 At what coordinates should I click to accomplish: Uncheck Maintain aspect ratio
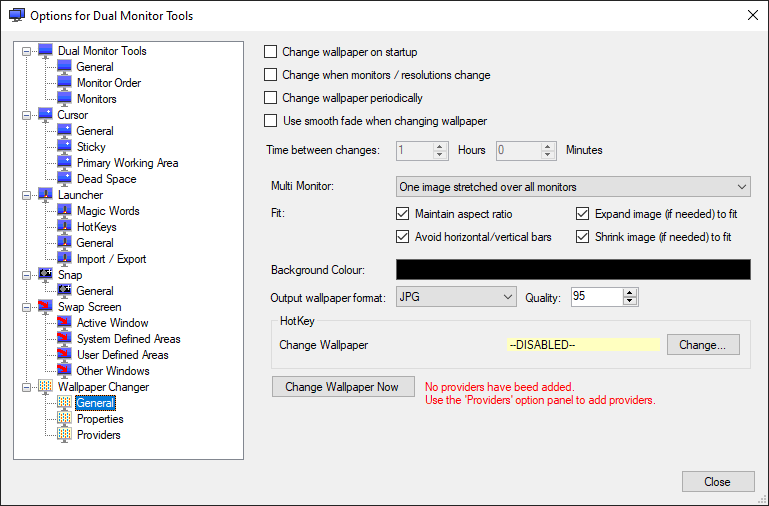point(403,214)
